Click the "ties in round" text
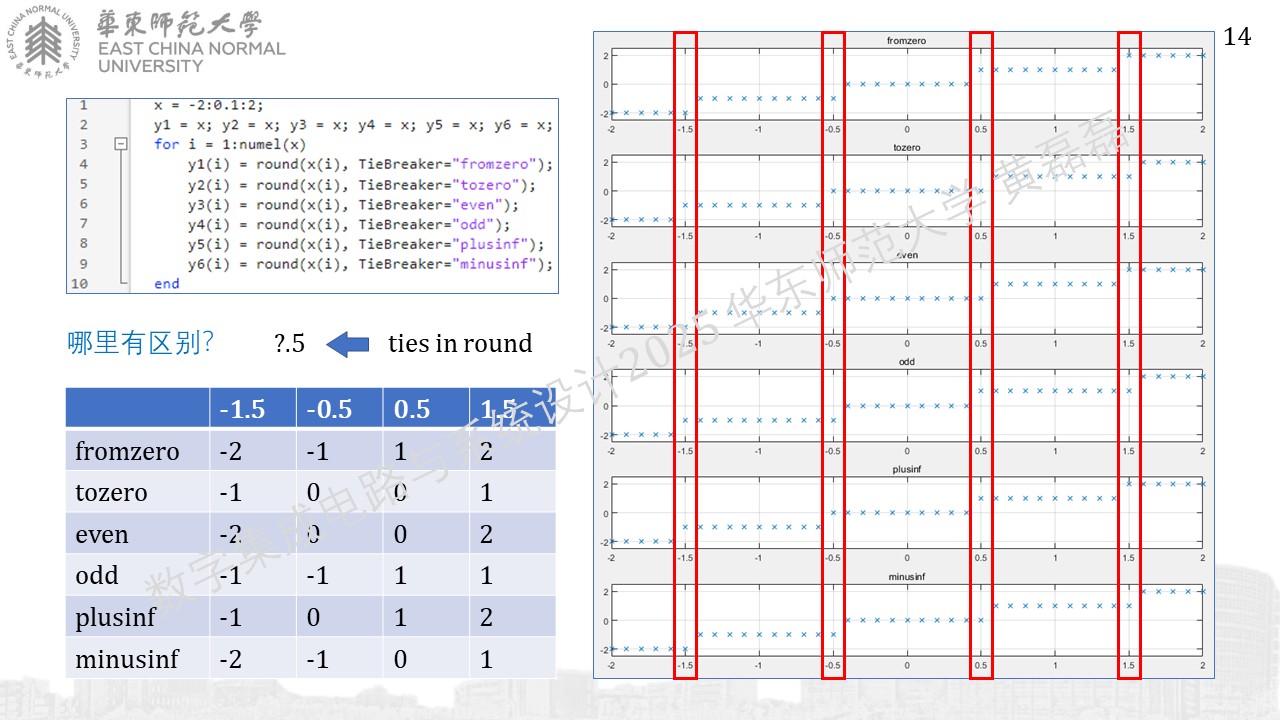 [x=460, y=344]
